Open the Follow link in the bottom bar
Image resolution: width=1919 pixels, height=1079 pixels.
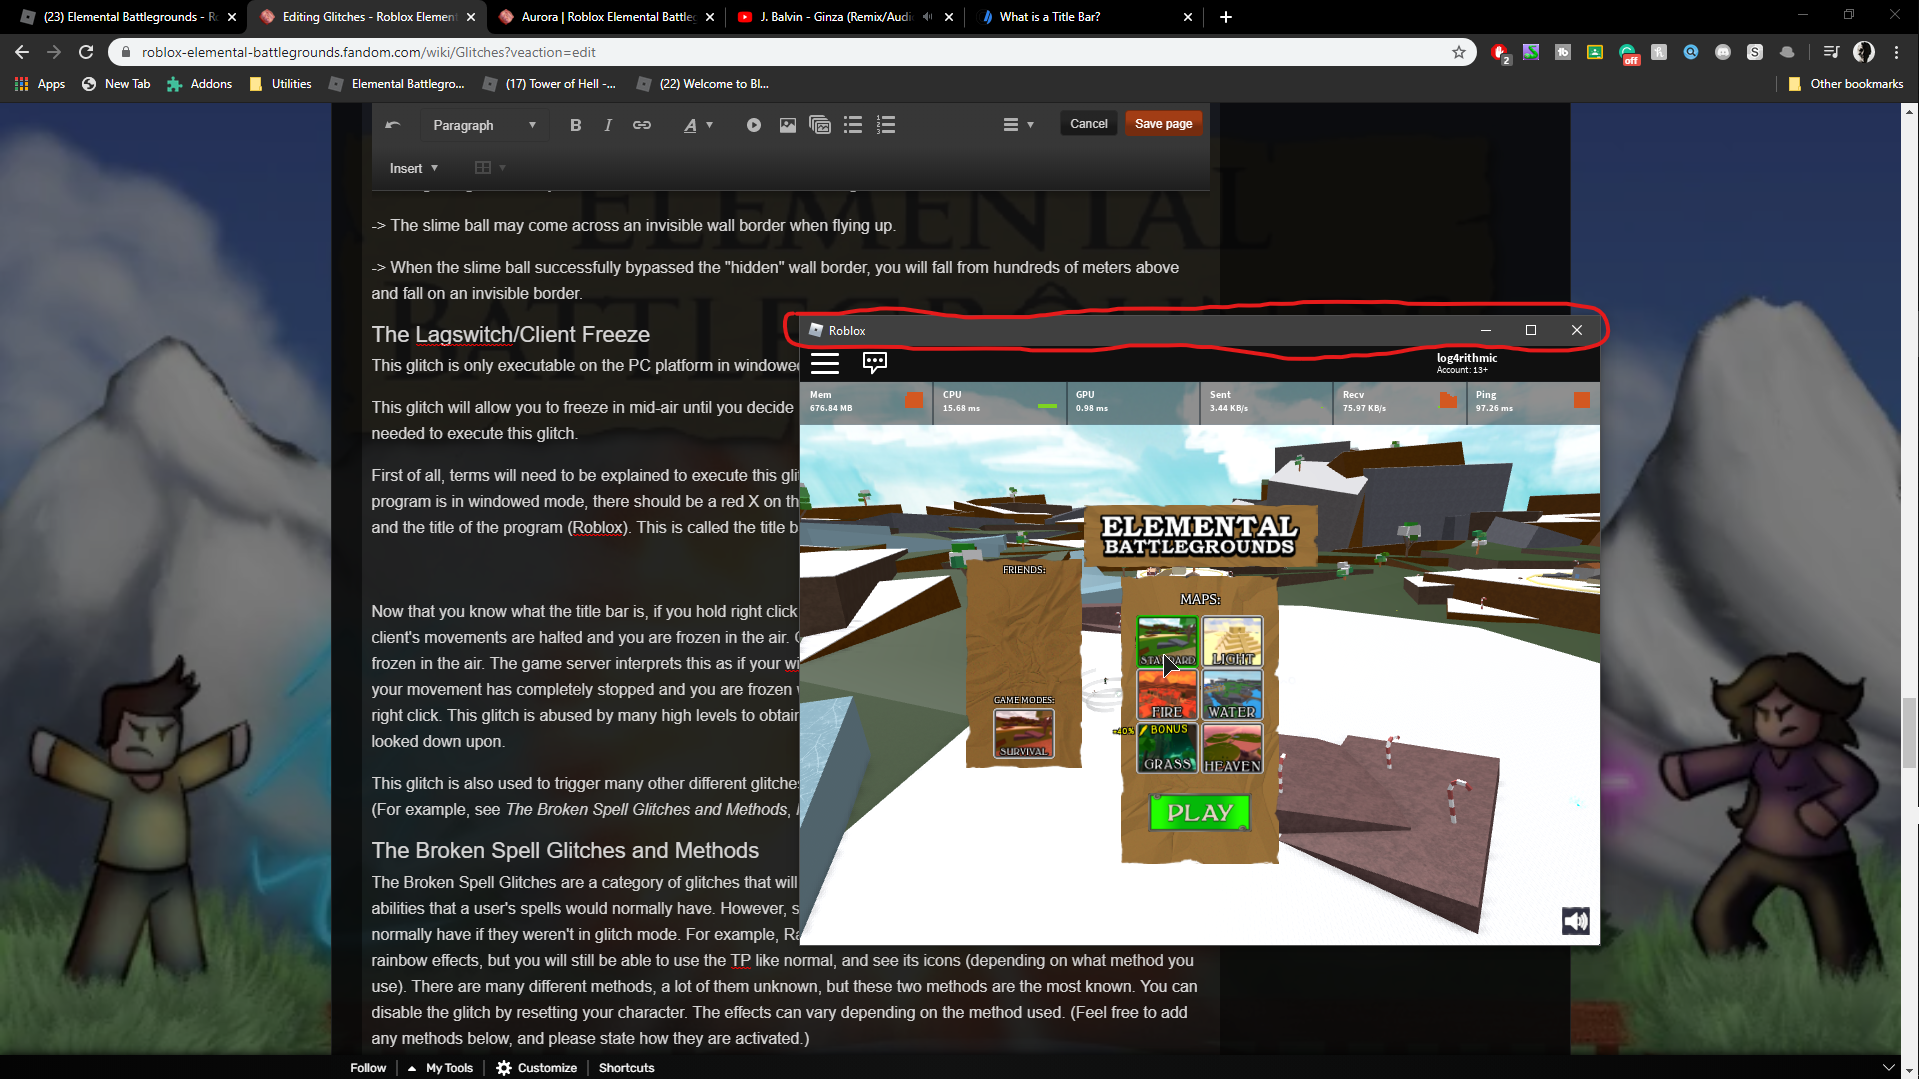368,1068
